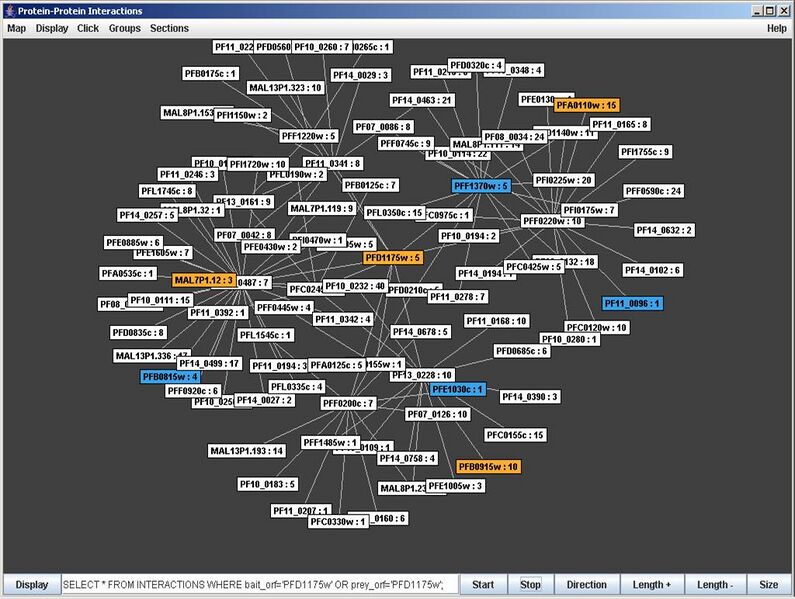Open the Help menu
Viewport: 795px width, 599px height.
coord(777,28)
